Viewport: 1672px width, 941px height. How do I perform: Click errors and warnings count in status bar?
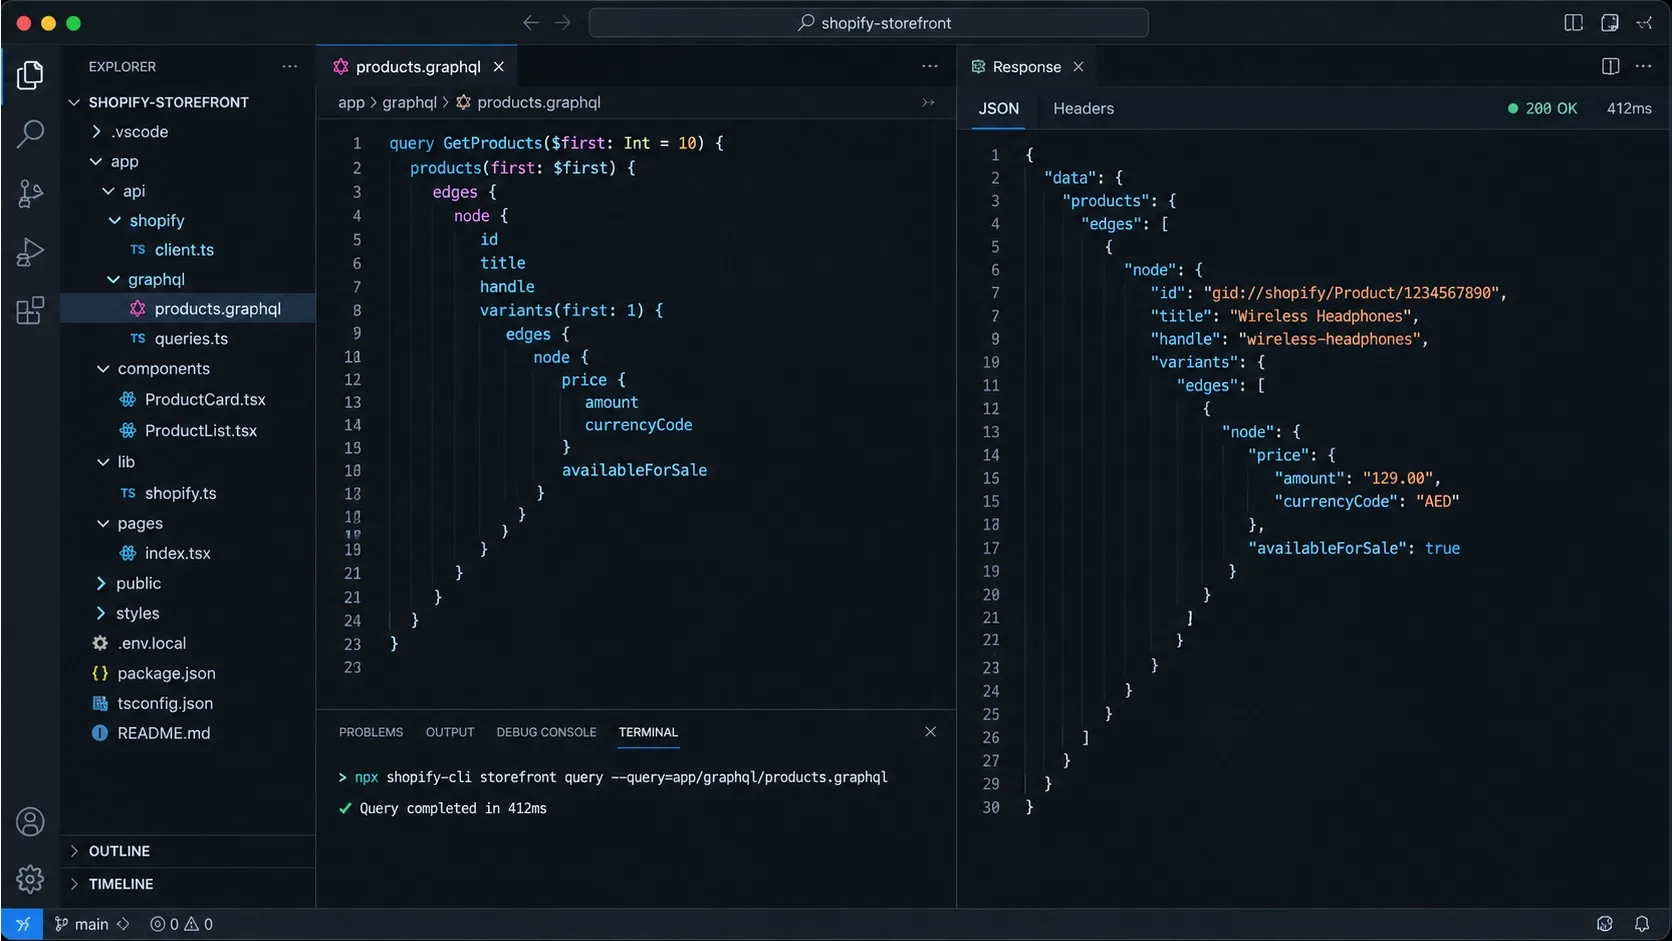181,924
